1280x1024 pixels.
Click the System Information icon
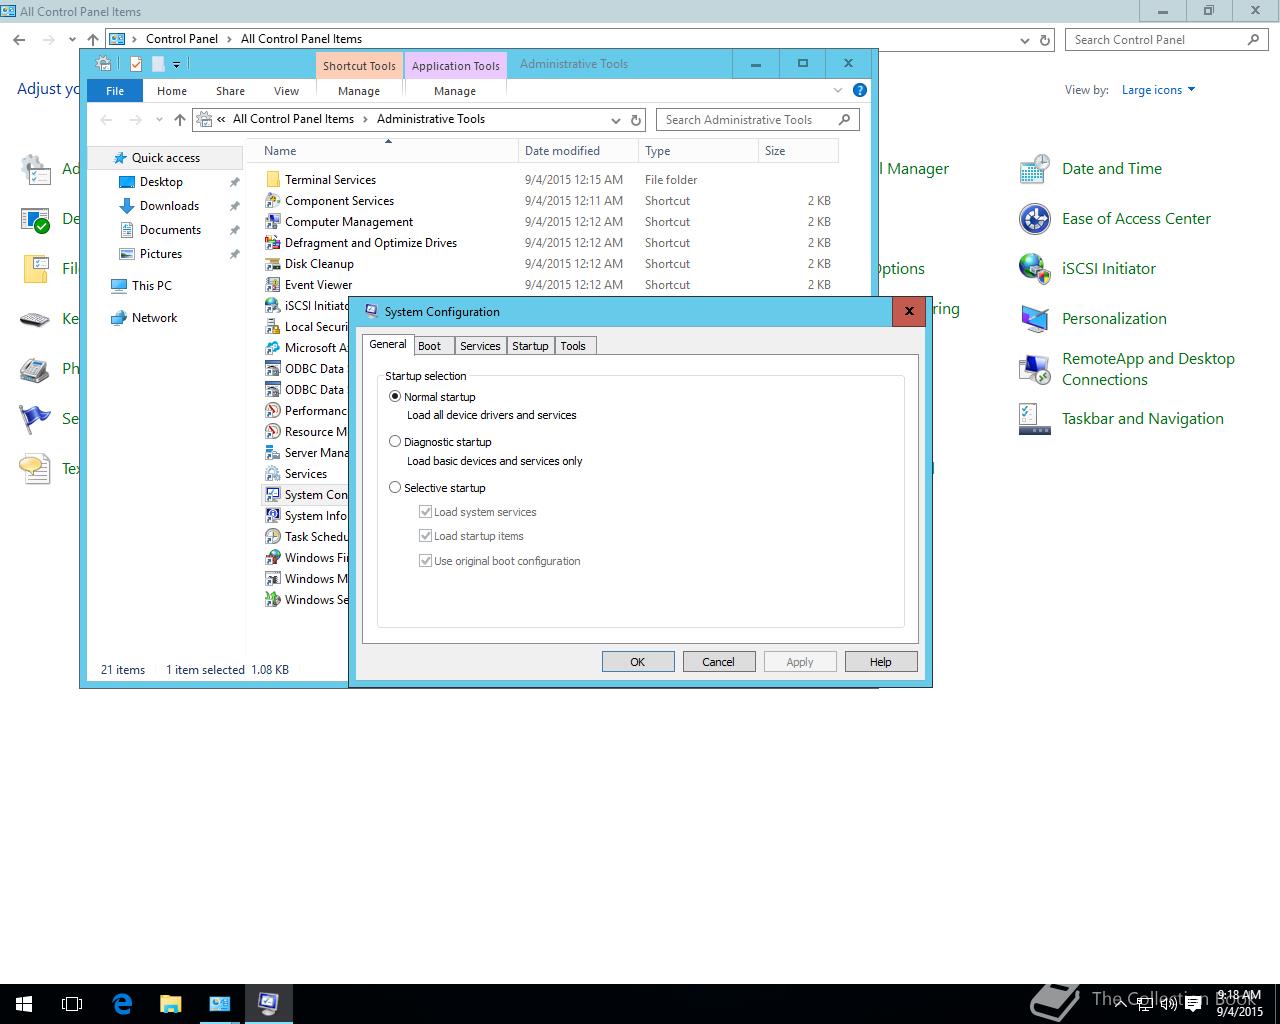pyautogui.click(x=272, y=516)
